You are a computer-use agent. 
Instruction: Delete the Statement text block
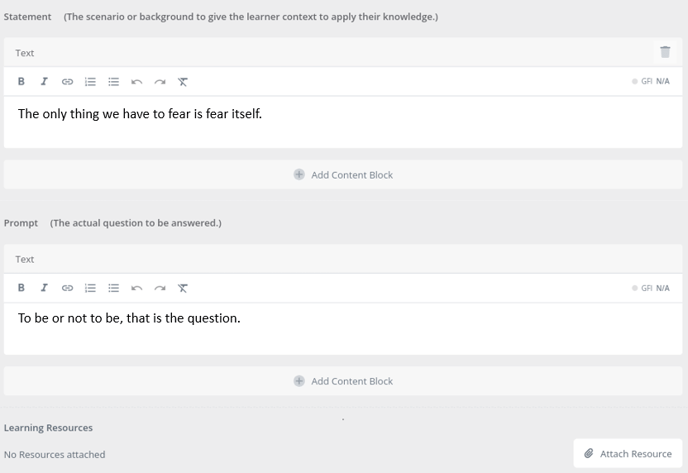coord(665,52)
